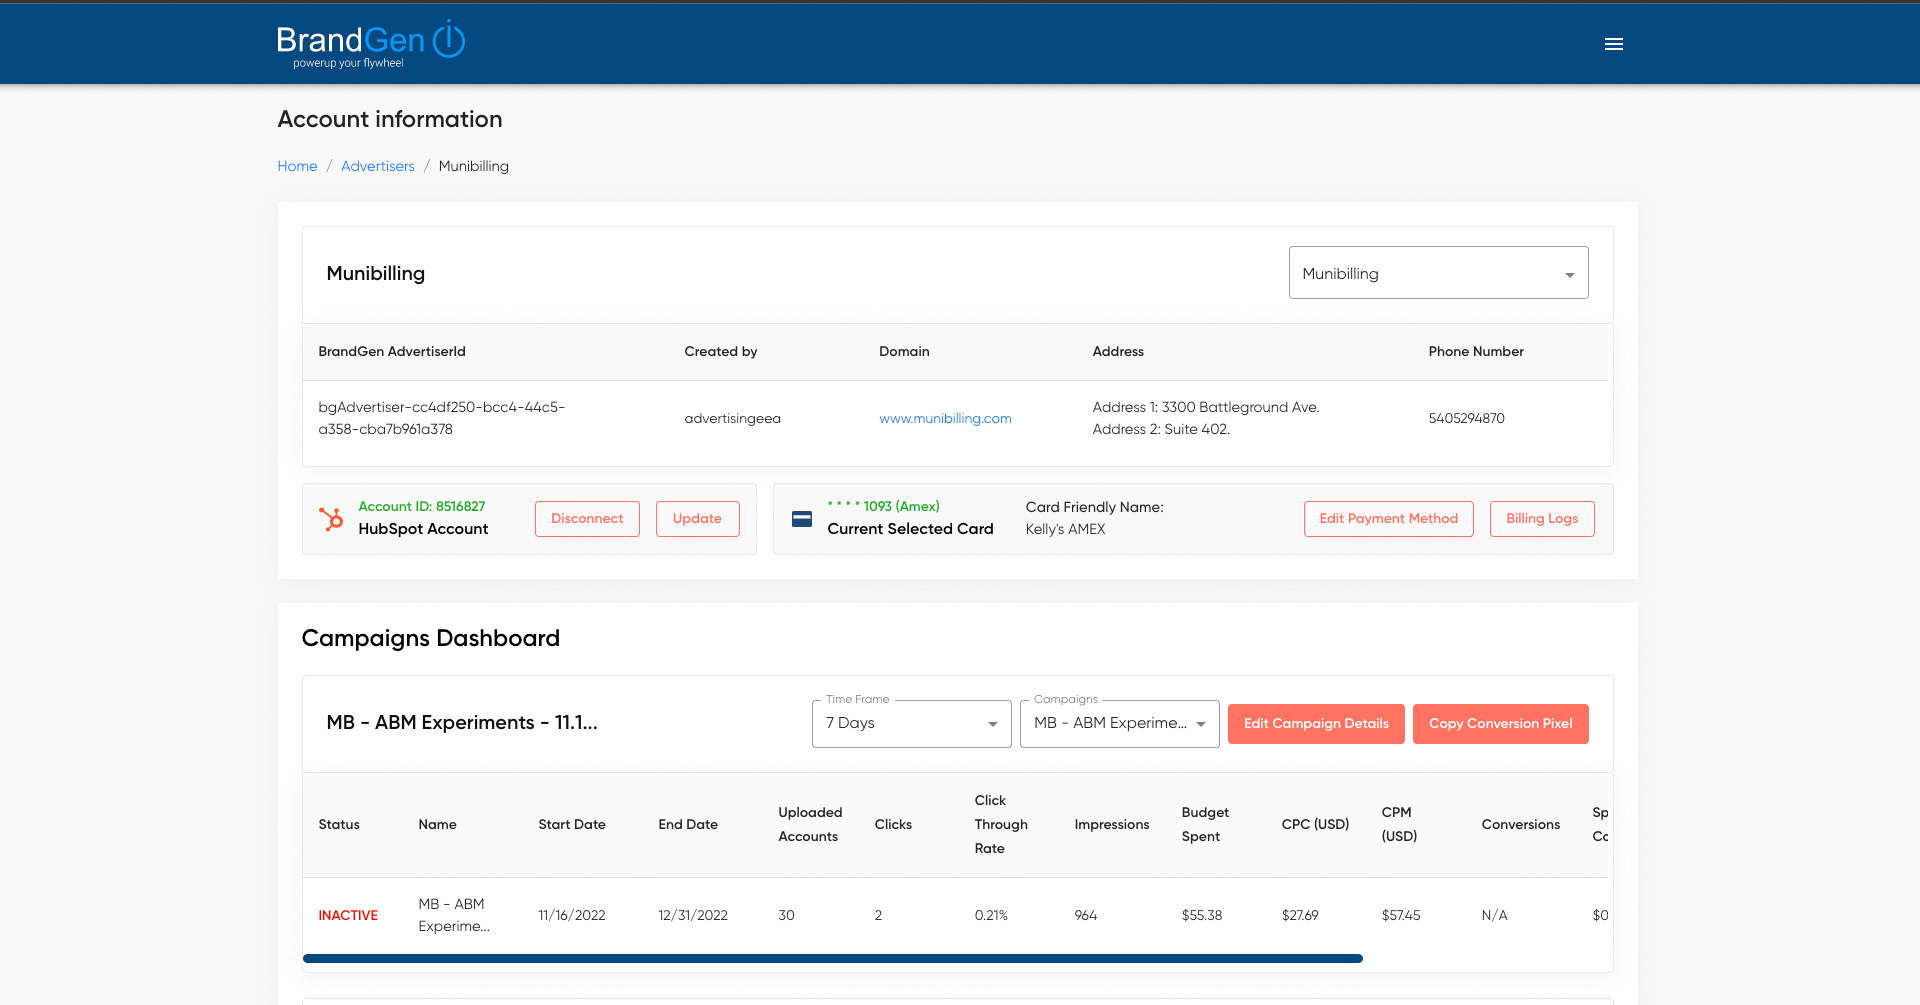Click the $27.69 CPC value
This screenshot has height=1005, width=1920.
coord(1300,915)
